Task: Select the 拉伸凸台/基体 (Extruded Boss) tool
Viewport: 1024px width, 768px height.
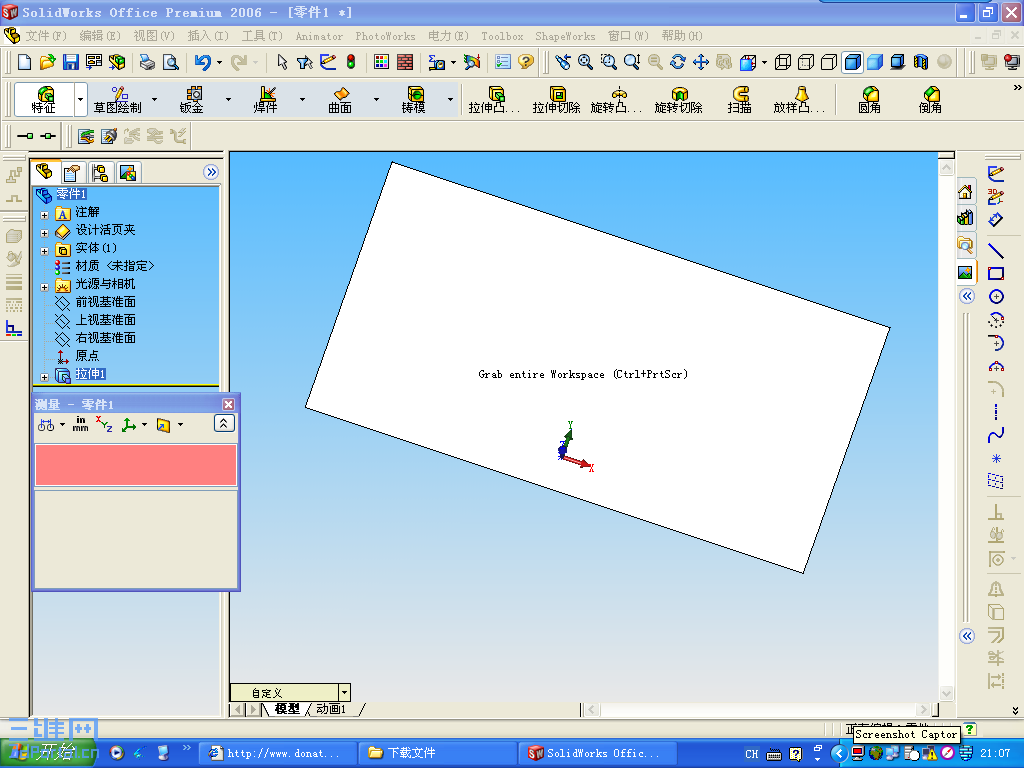Action: click(497, 100)
